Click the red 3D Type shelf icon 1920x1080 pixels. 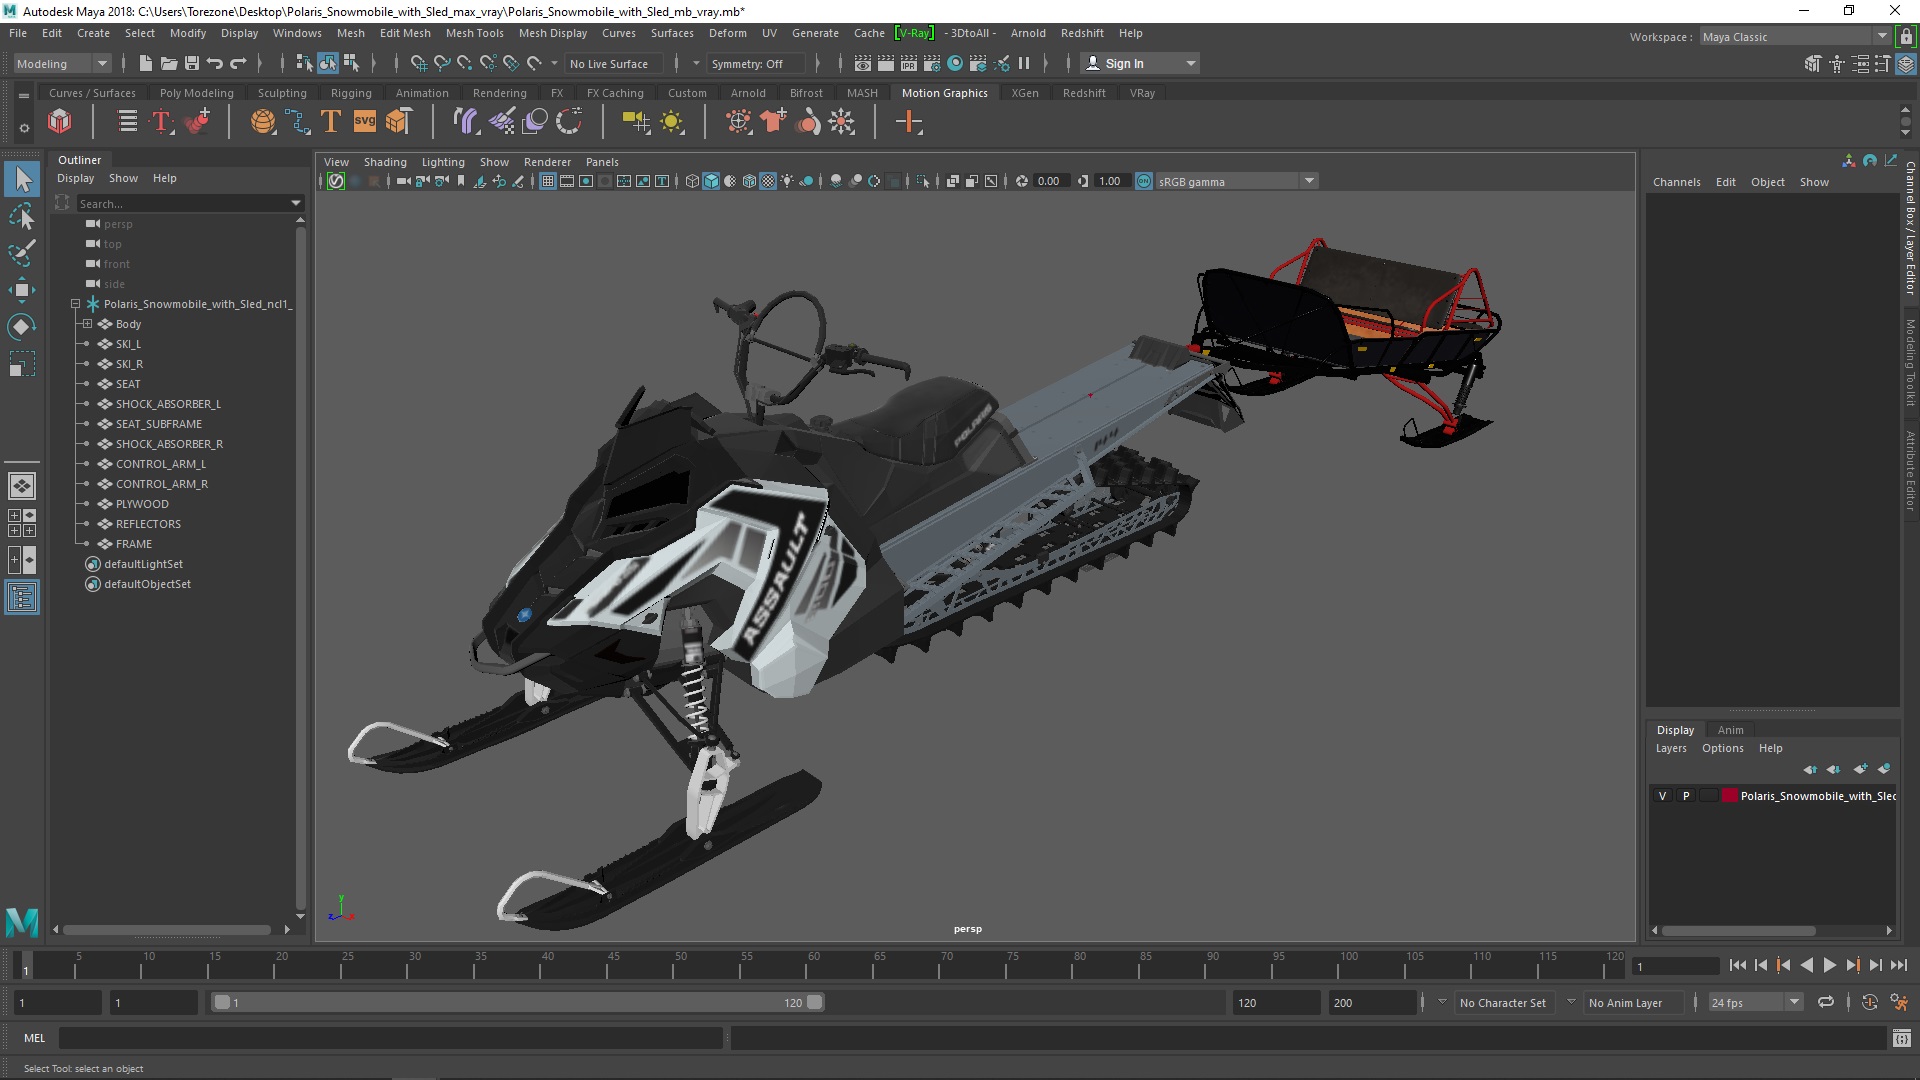[161, 122]
